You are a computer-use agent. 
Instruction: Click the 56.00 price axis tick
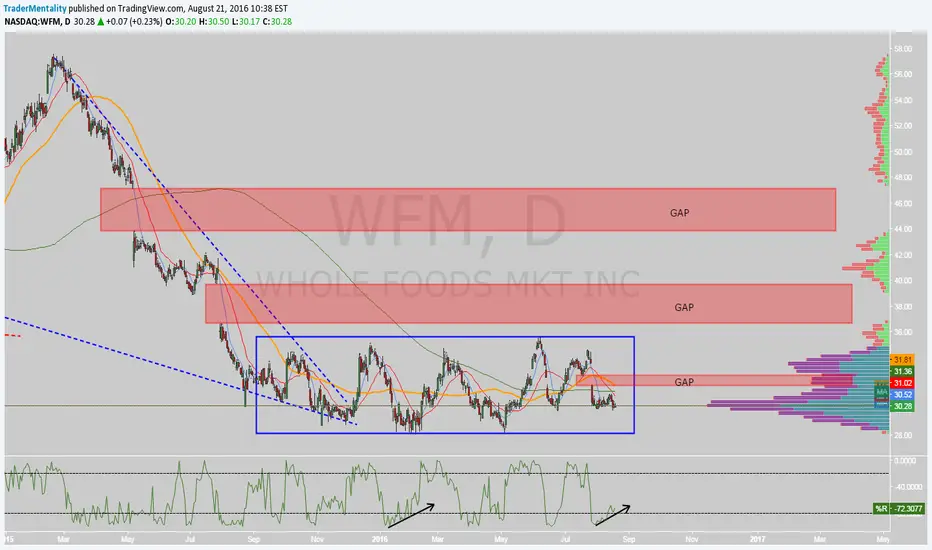[x=903, y=74]
